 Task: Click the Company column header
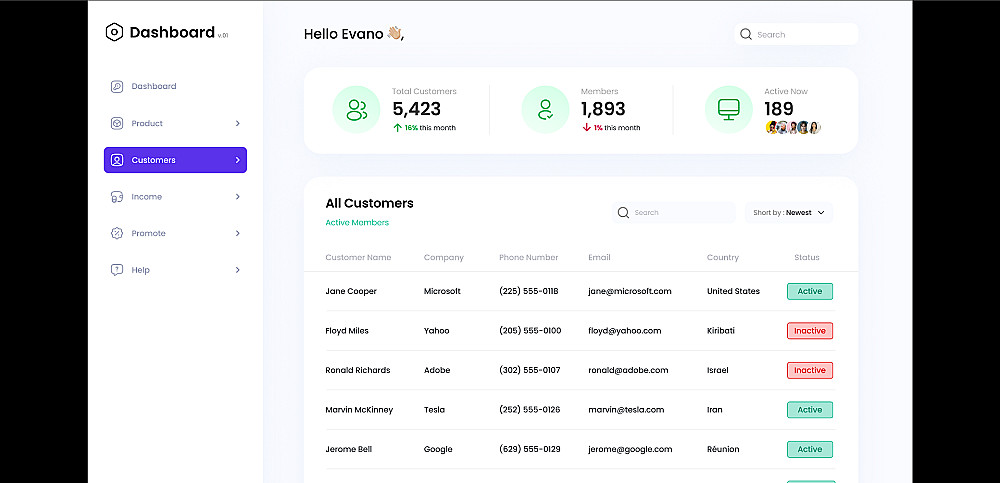pyautogui.click(x=444, y=258)
